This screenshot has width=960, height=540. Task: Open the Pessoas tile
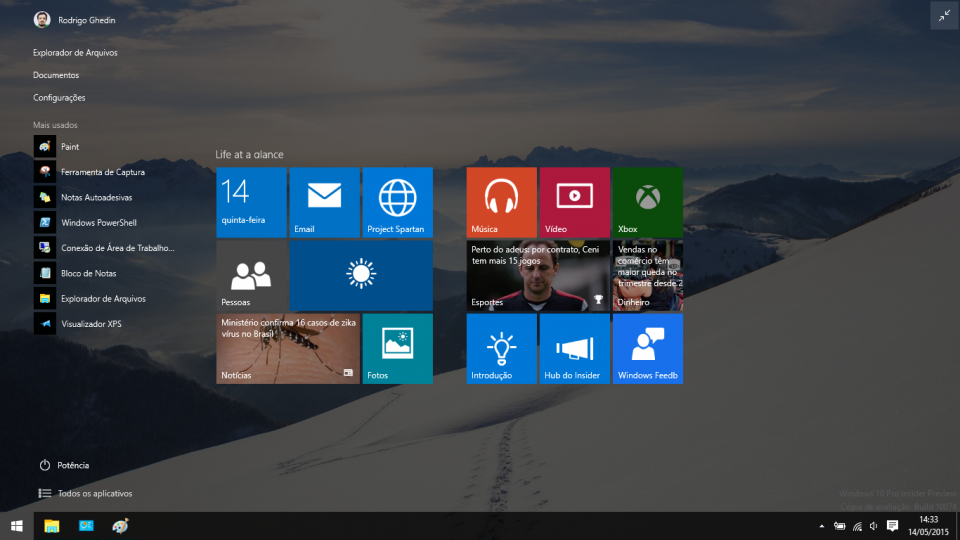(x=251, y=275)
